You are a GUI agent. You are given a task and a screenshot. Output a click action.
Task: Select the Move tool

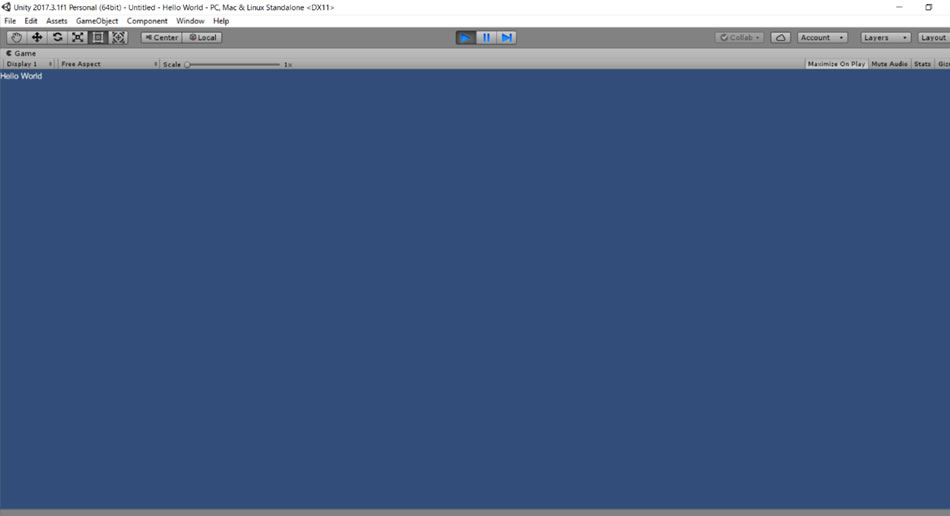tap(37, 38)
